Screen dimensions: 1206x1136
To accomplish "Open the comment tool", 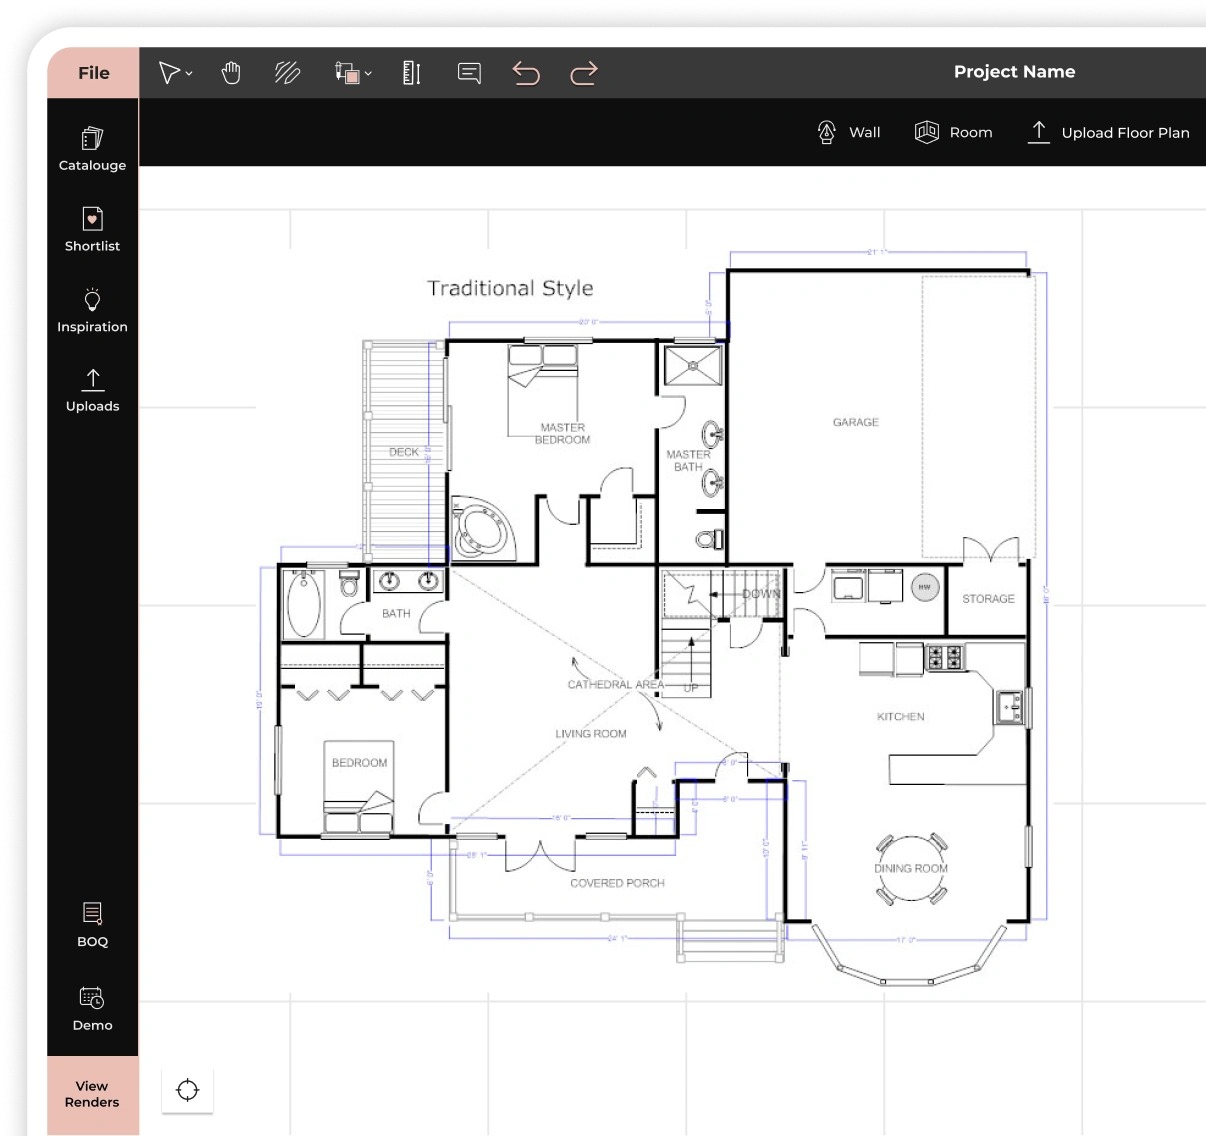I will click(x=469, y=73).
